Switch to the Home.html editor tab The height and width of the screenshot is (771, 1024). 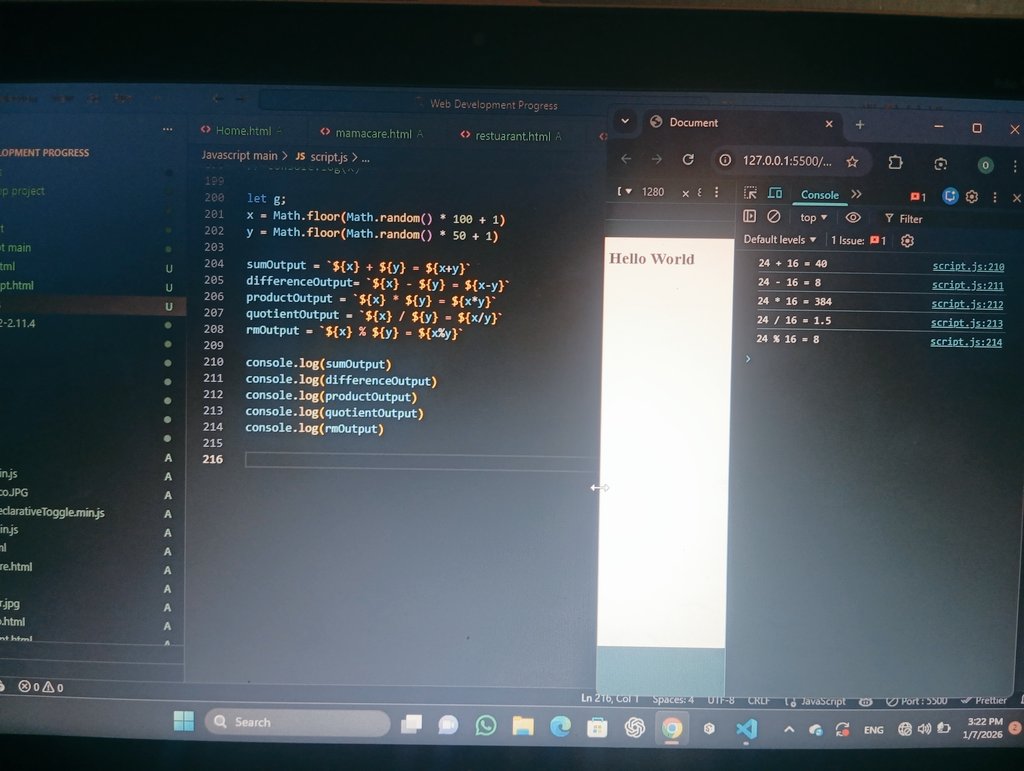click(242, 131)
